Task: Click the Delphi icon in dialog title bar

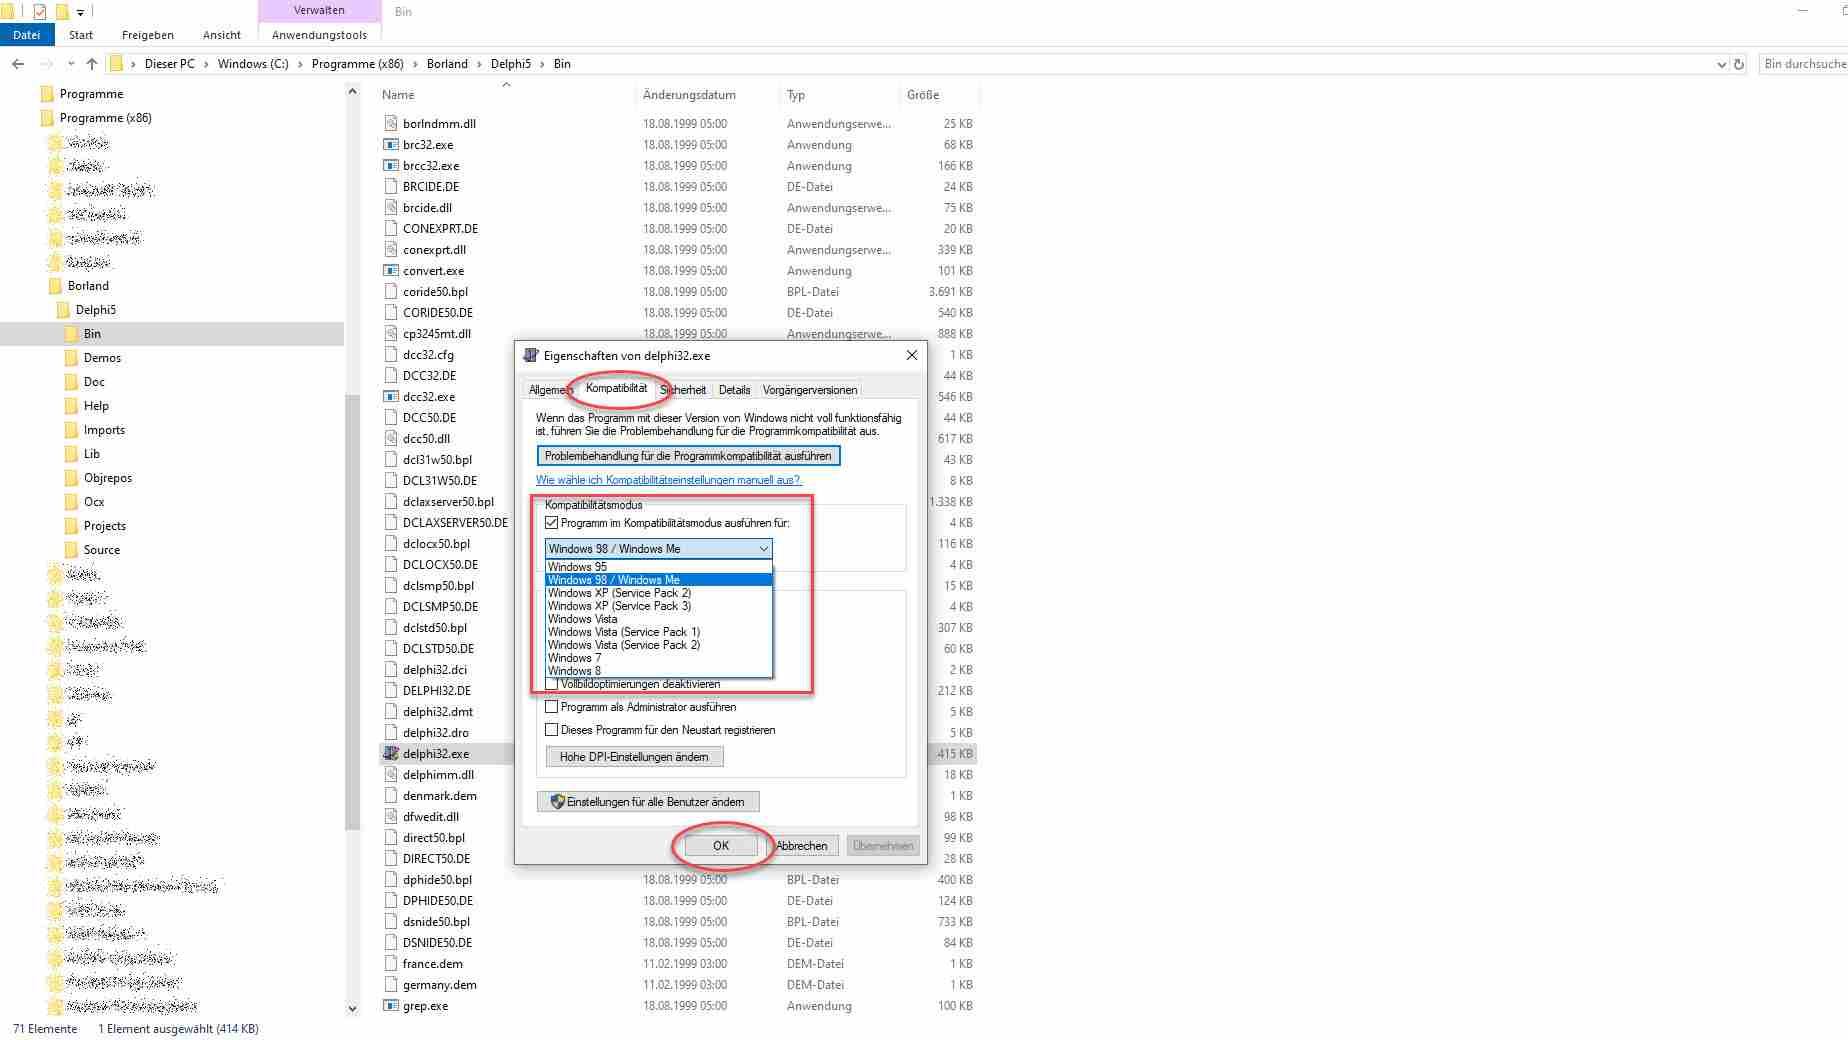Action: pos(531,355)
